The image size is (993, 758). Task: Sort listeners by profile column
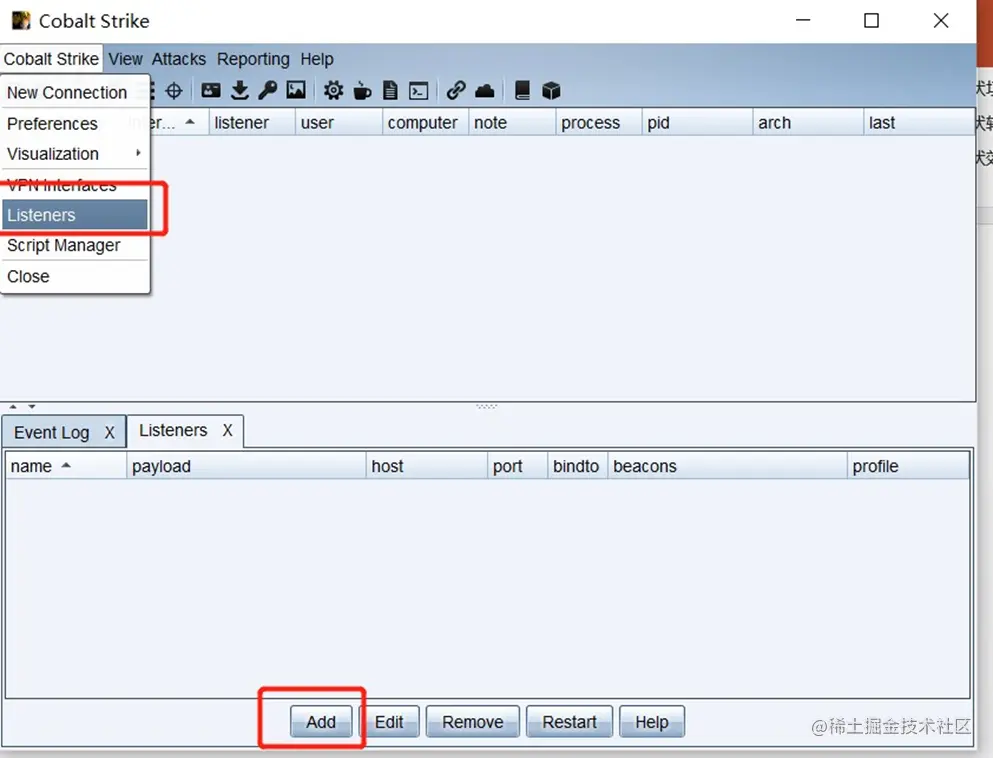[908, 466]
